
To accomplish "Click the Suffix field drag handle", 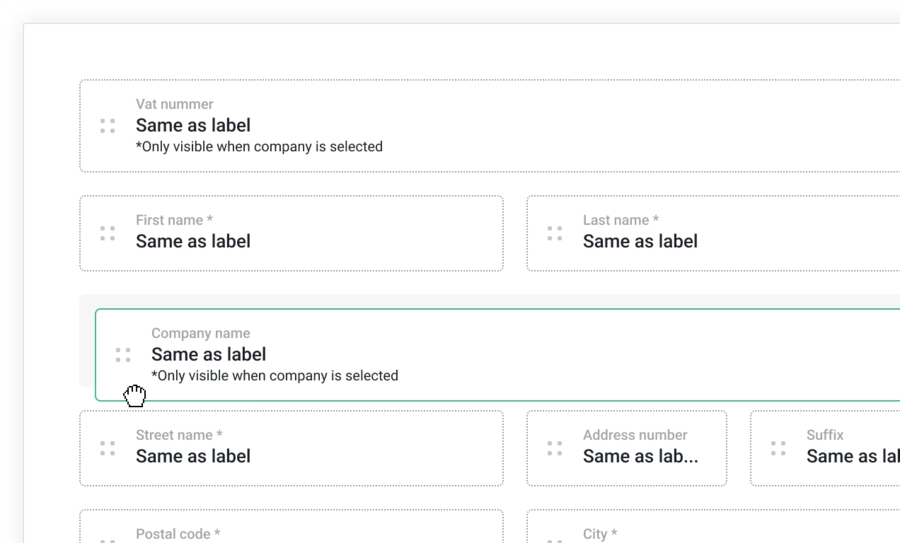I will [778, 448].
